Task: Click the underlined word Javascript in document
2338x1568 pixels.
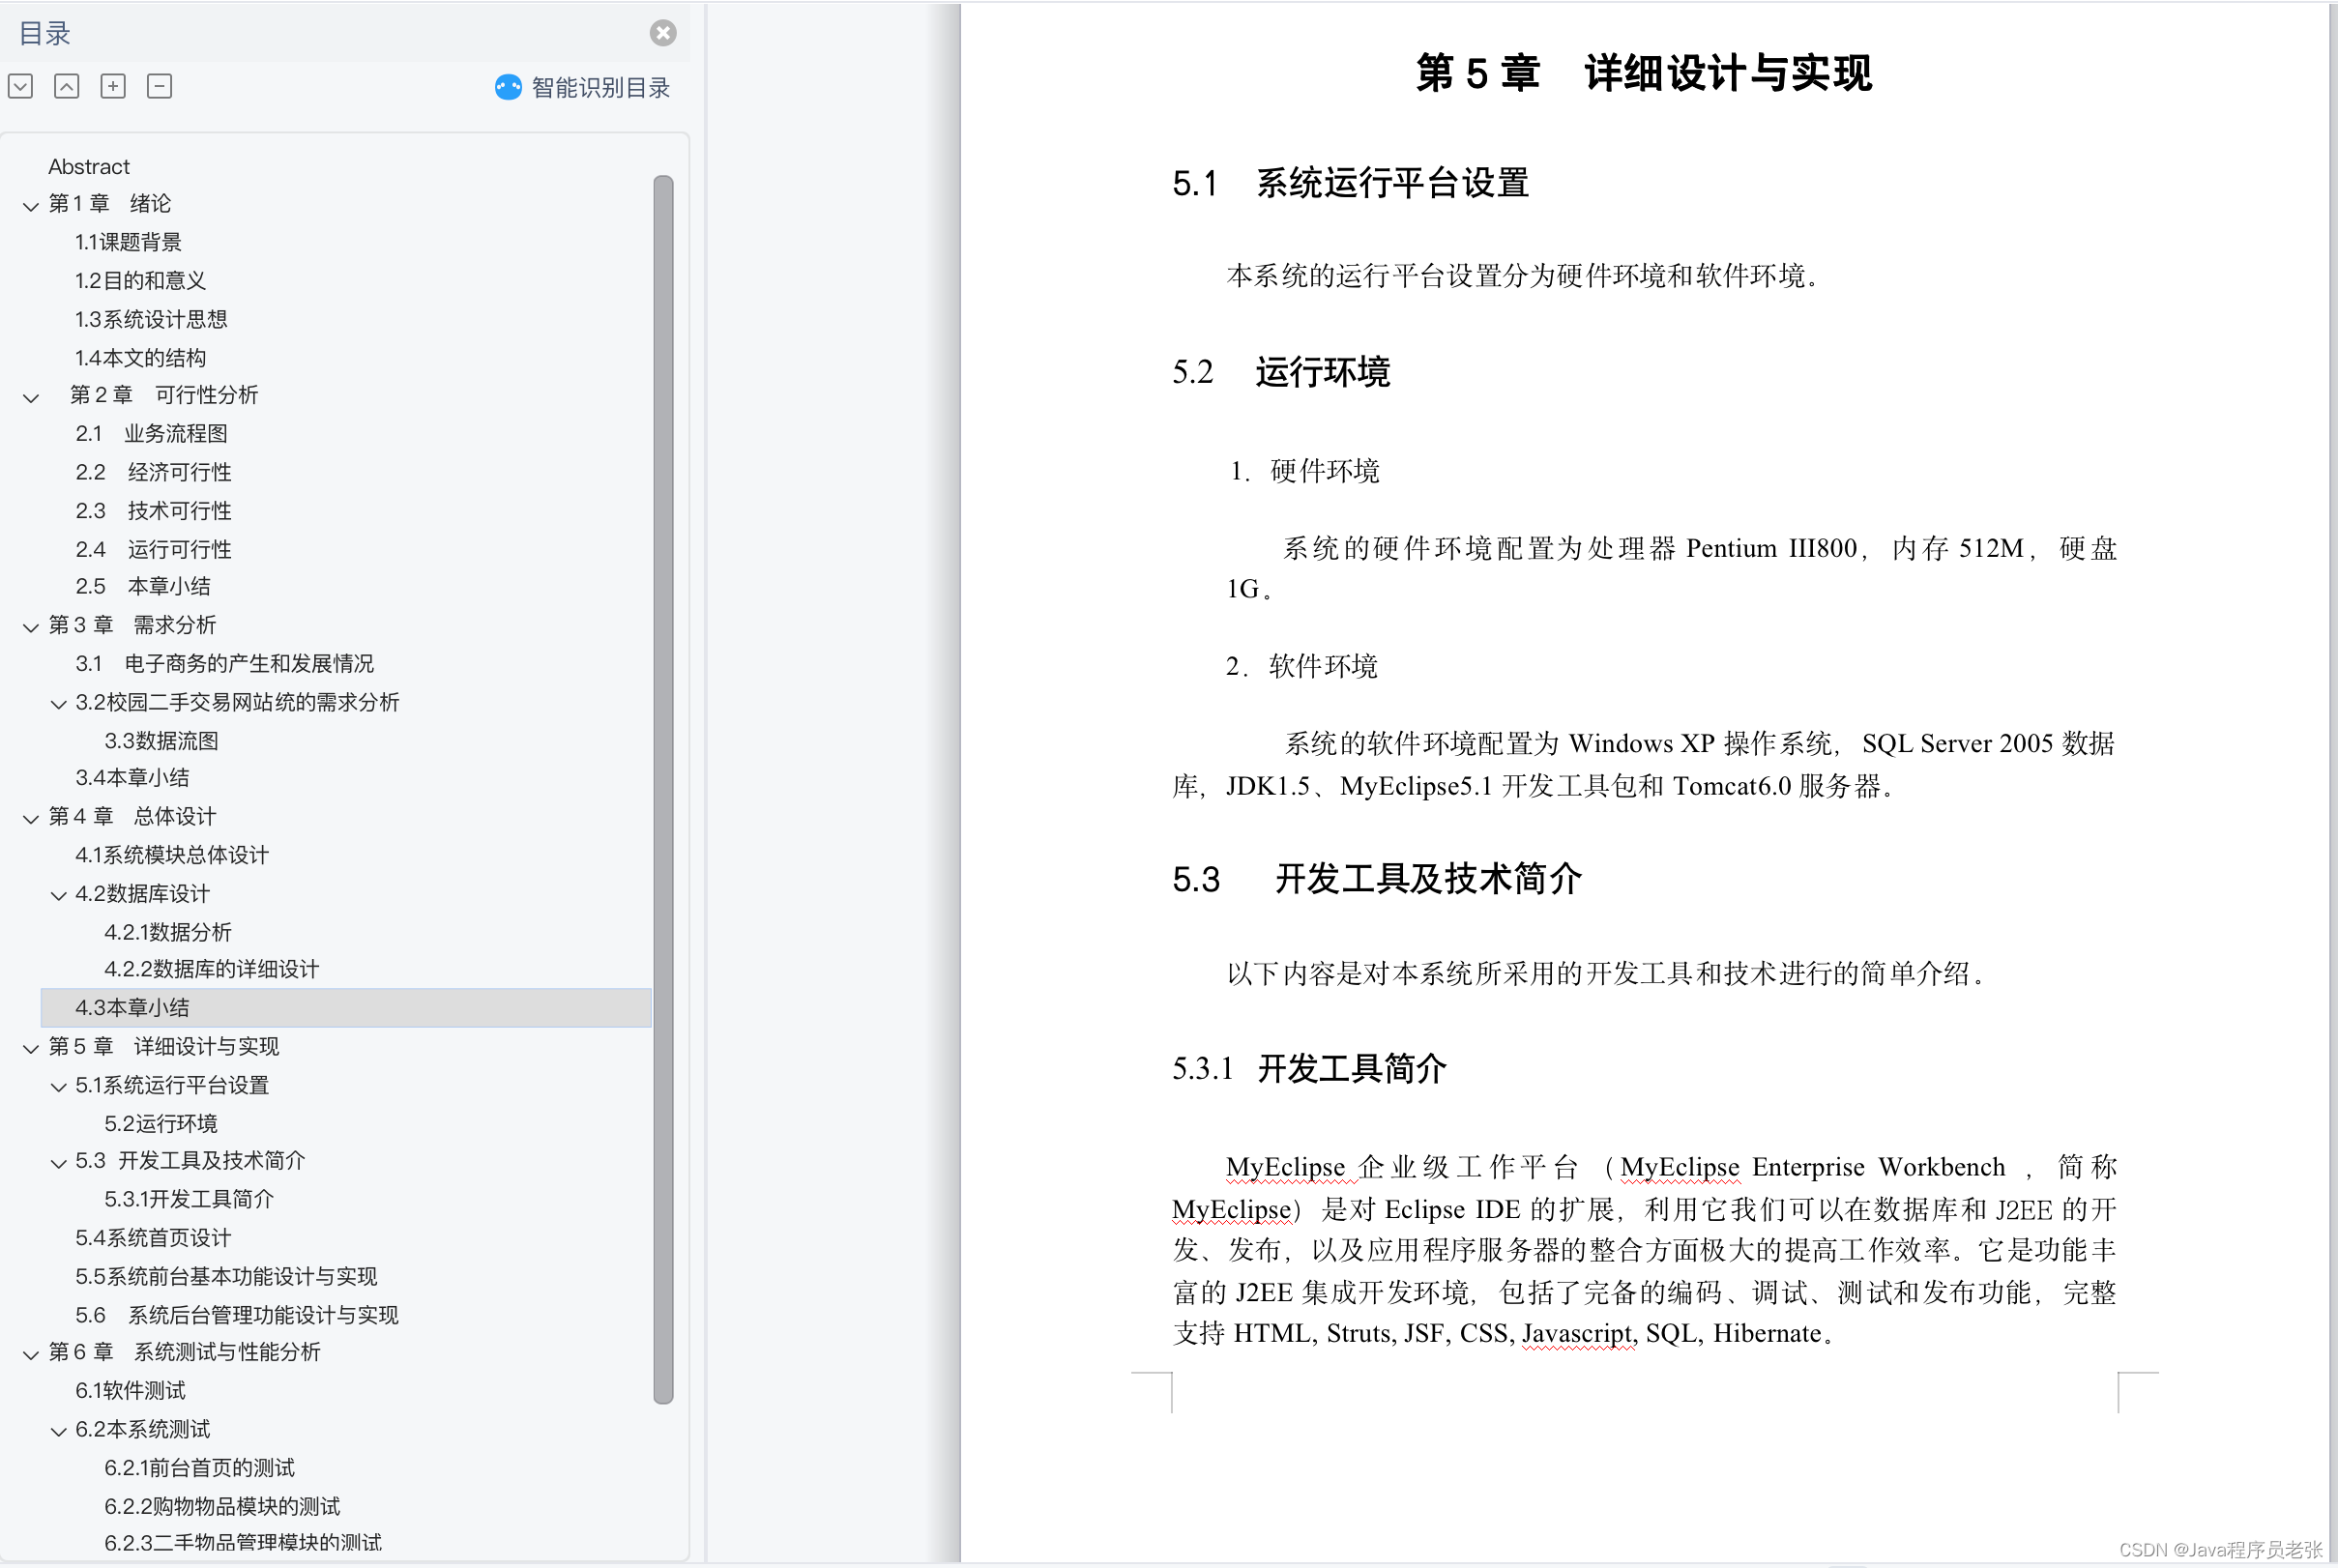Action: click(x=1577, y=1334)
